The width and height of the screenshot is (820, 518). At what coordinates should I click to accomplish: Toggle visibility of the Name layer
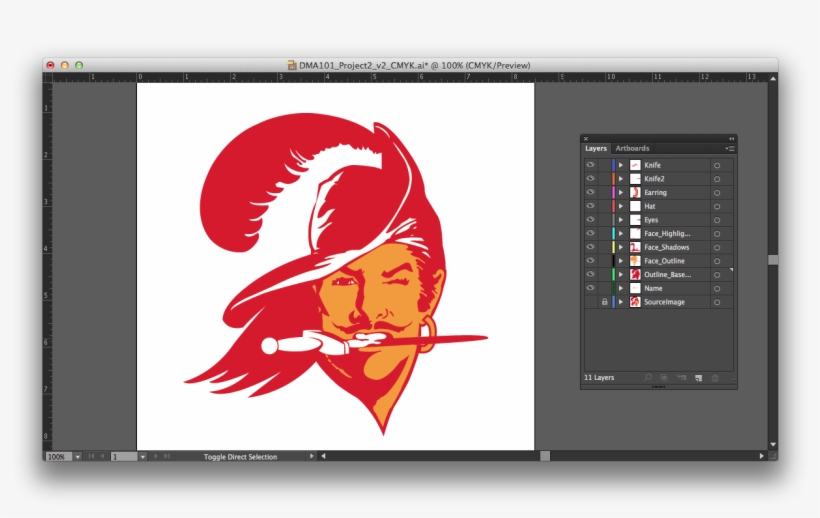590,288
